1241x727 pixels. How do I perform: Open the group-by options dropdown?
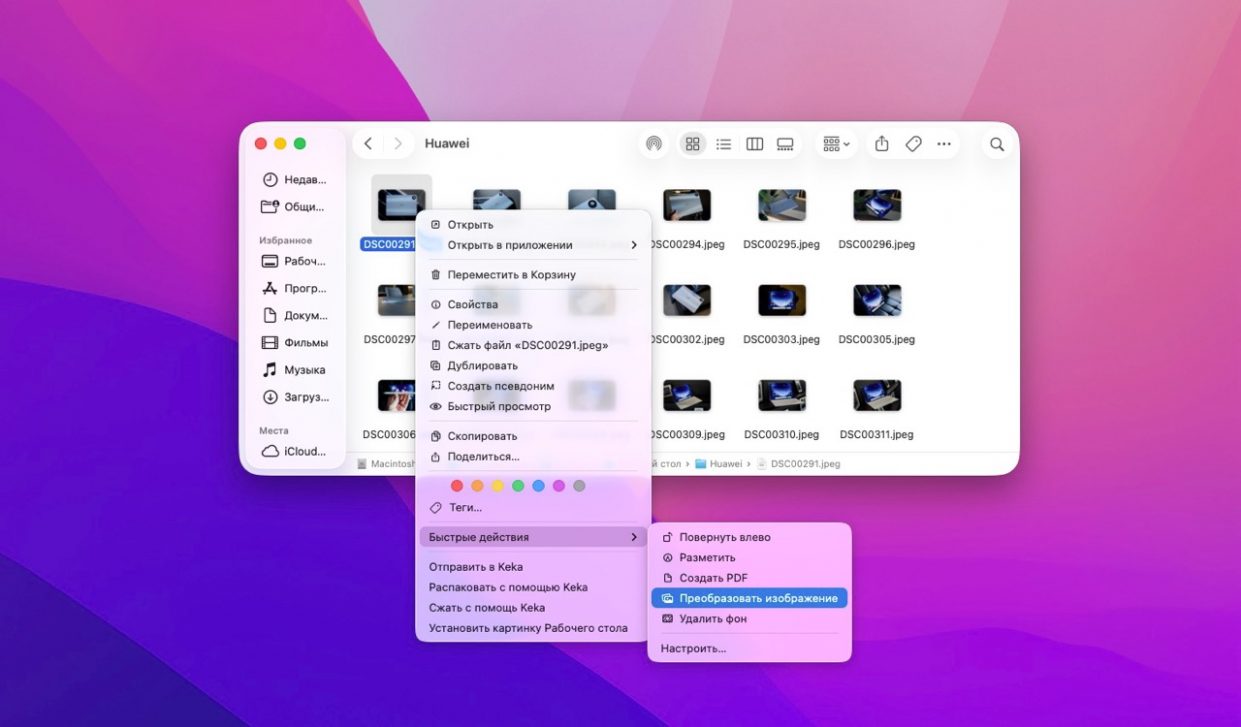837,144
